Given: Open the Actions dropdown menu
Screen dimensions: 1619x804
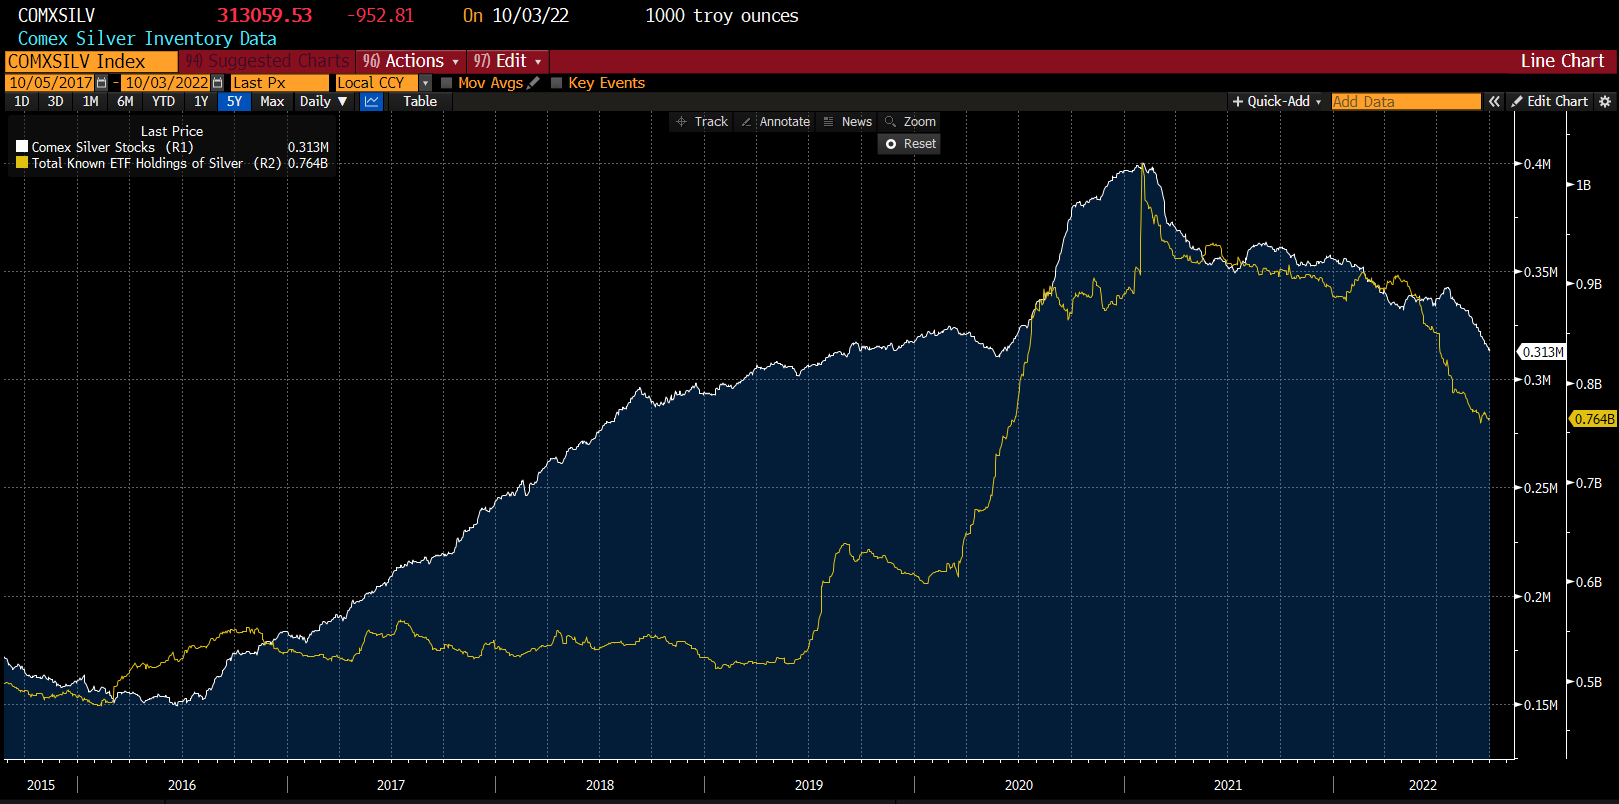Looking at the screenshot, I should pyautogui.click(x=411, y=61).
